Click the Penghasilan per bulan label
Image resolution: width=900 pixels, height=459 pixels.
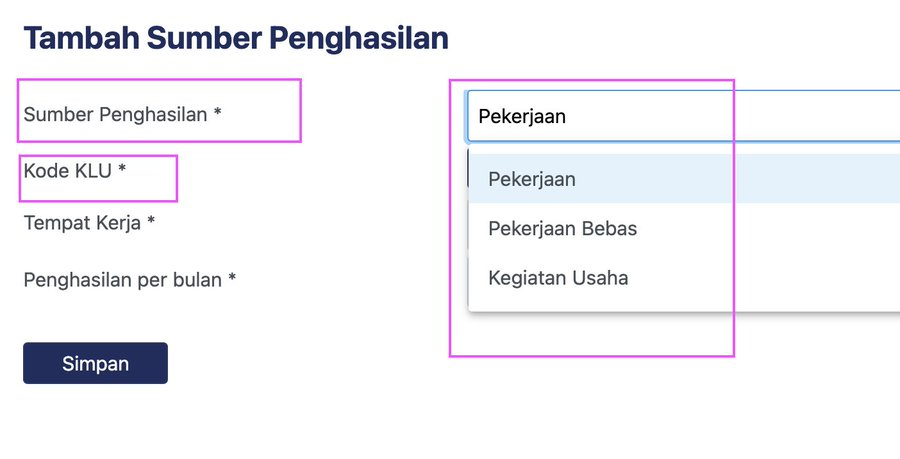122,279
